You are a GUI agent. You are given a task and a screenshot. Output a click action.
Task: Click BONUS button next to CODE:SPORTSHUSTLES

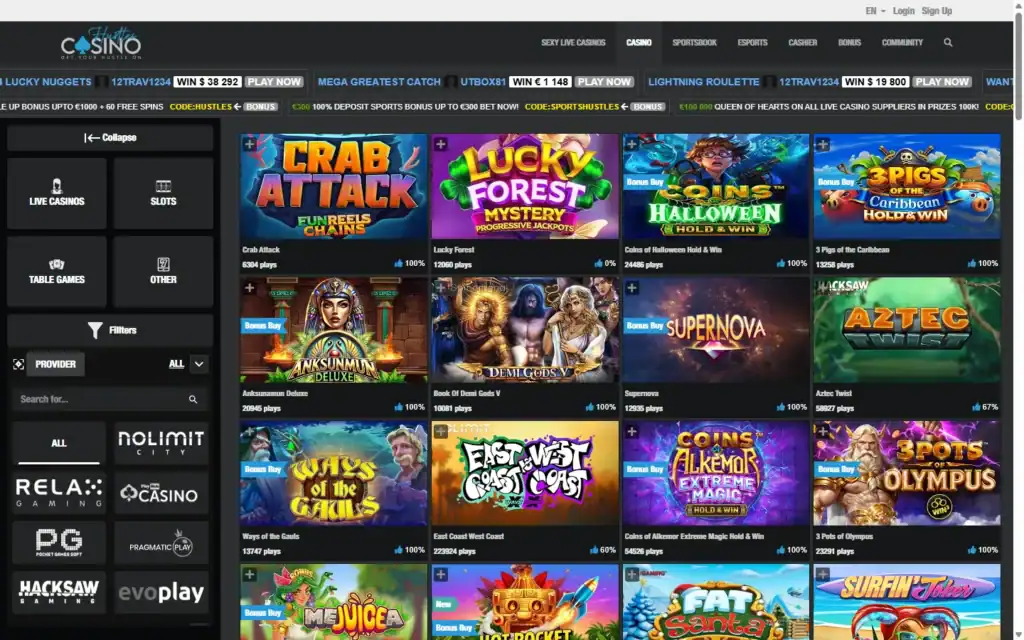click(648, 106)
